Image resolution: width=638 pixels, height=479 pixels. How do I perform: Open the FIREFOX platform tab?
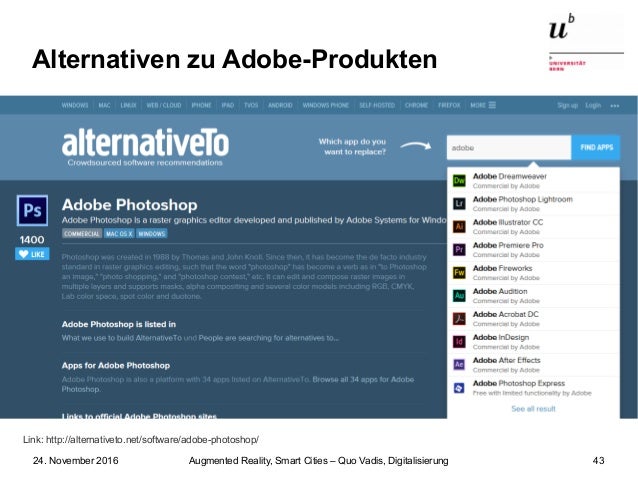click(449, 105)
